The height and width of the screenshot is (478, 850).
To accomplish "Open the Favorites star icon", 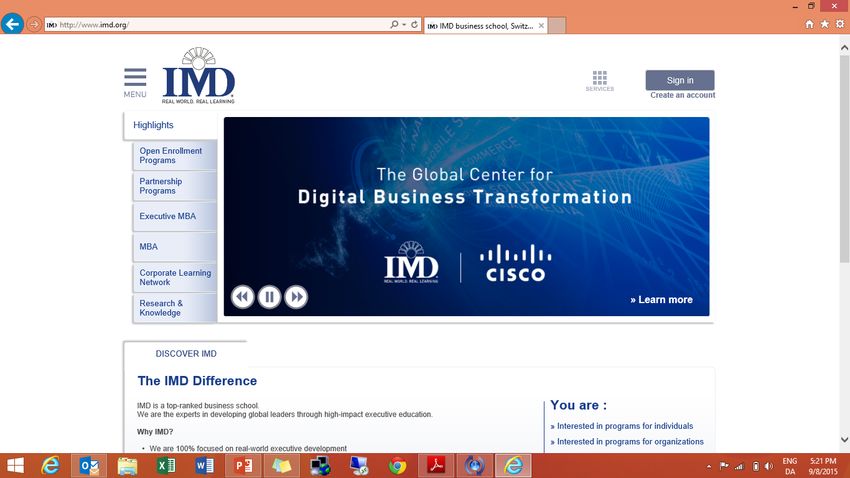I will point(825,24).
